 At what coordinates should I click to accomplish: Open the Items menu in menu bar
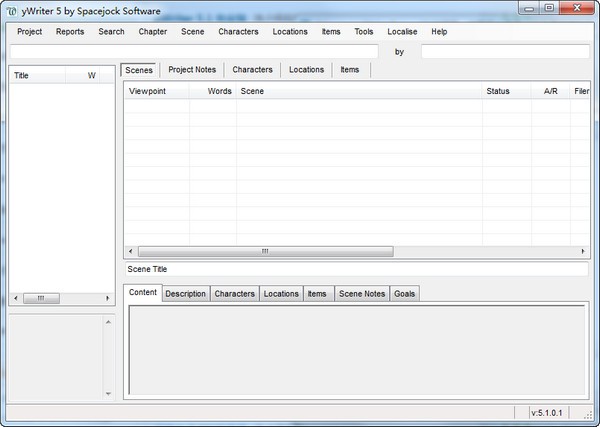click(331, 32)
